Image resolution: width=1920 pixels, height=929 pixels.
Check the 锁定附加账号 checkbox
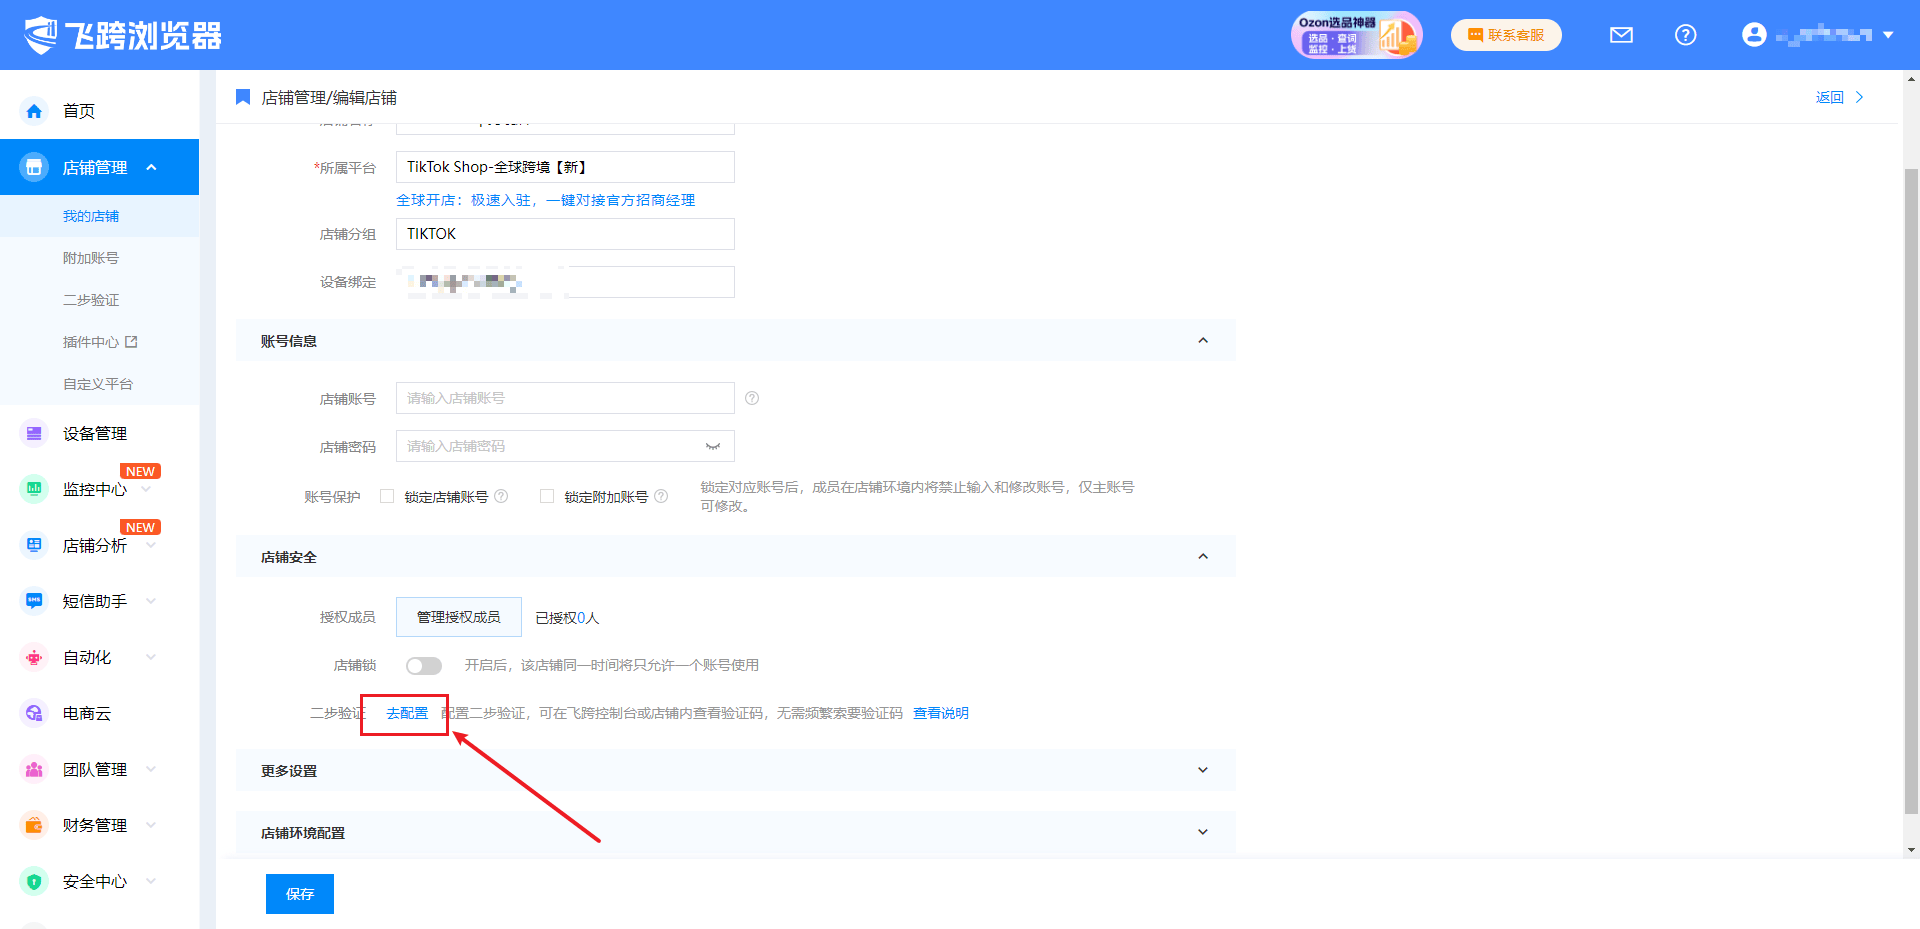point(547,496)
